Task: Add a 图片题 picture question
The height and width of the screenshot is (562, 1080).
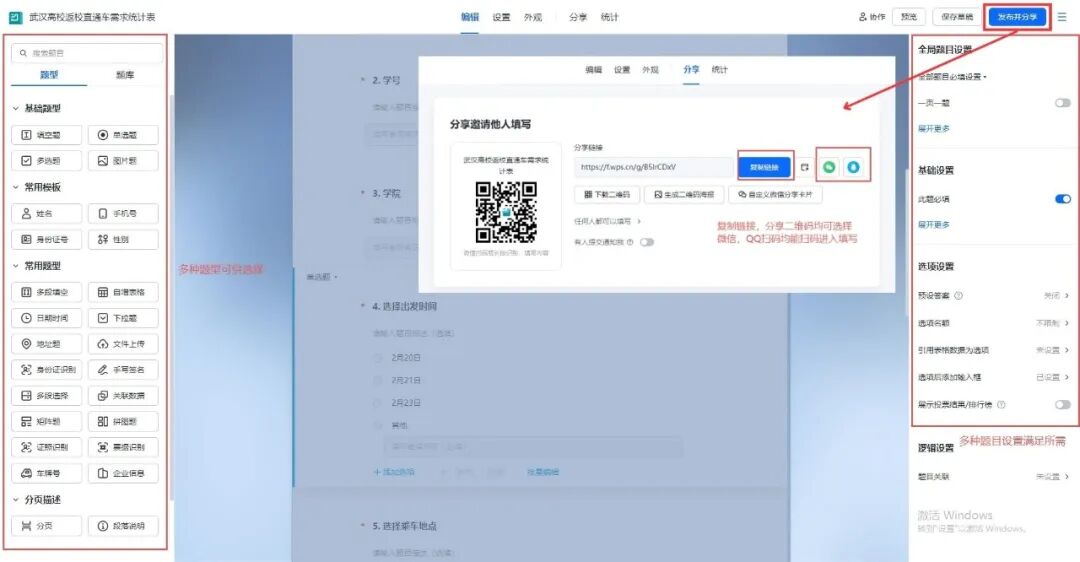Action: click(x=123, y=160)
